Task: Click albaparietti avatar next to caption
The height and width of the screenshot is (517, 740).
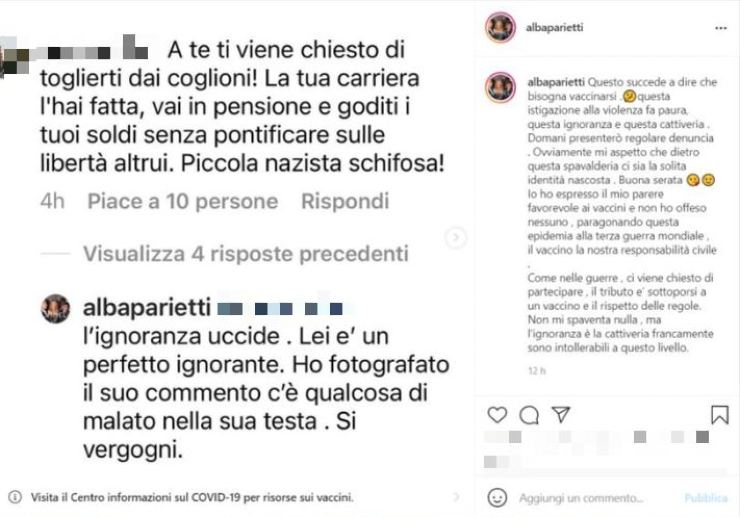Action: point(501,87)
